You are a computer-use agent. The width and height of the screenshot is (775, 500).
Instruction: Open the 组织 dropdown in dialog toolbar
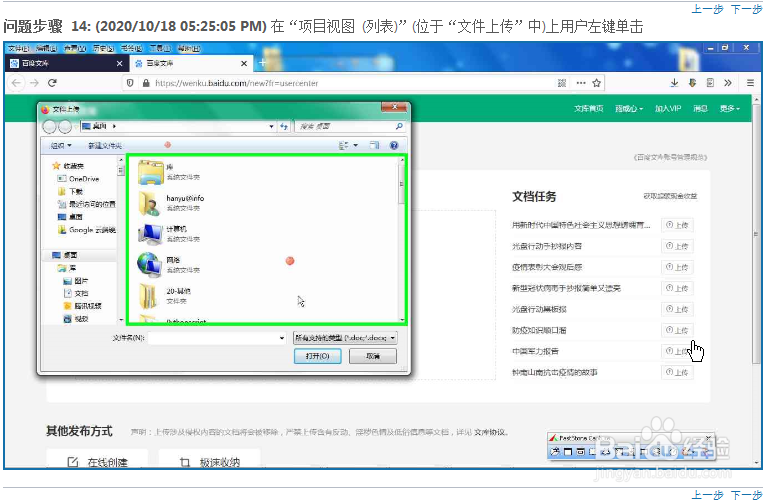[61, 145]
